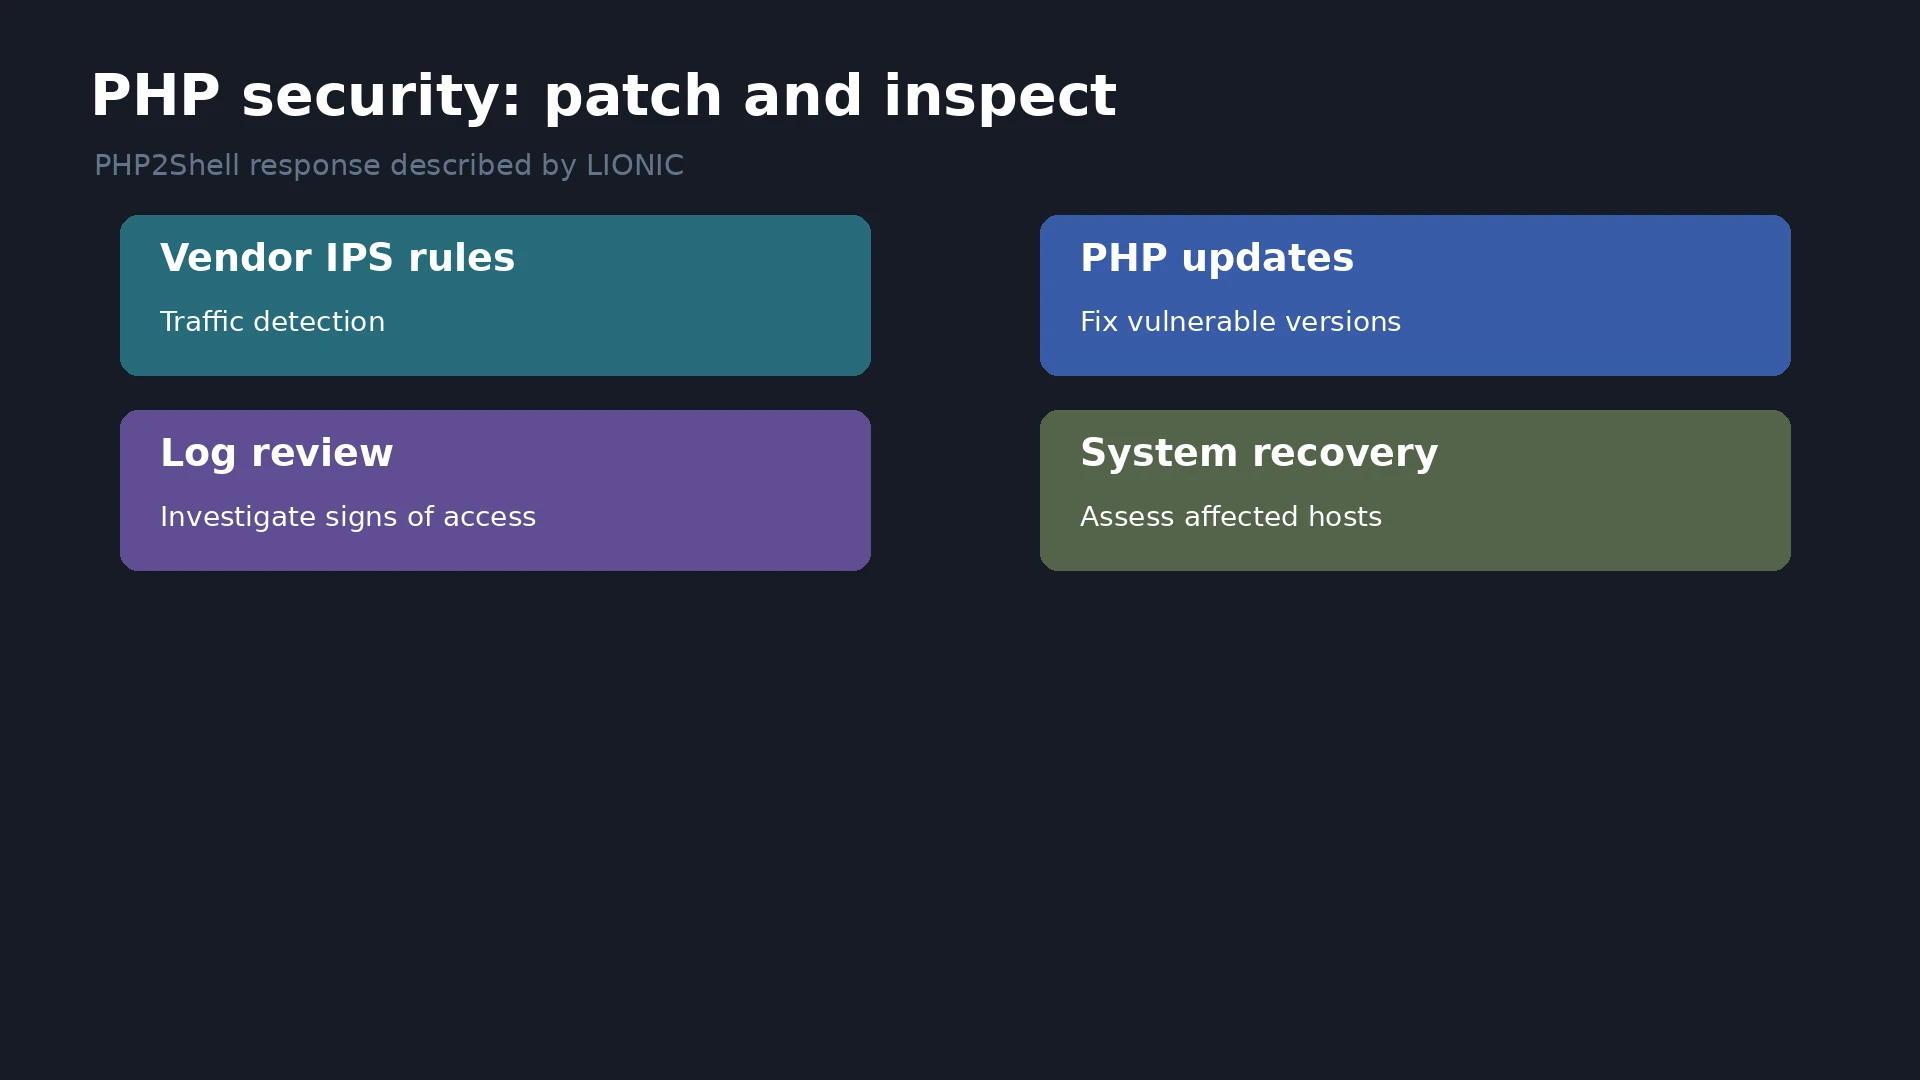1920x1080 pixels.
Task: Click the 'System recovery' heading
Action: pyautogui.click(x=1259, y=454)
